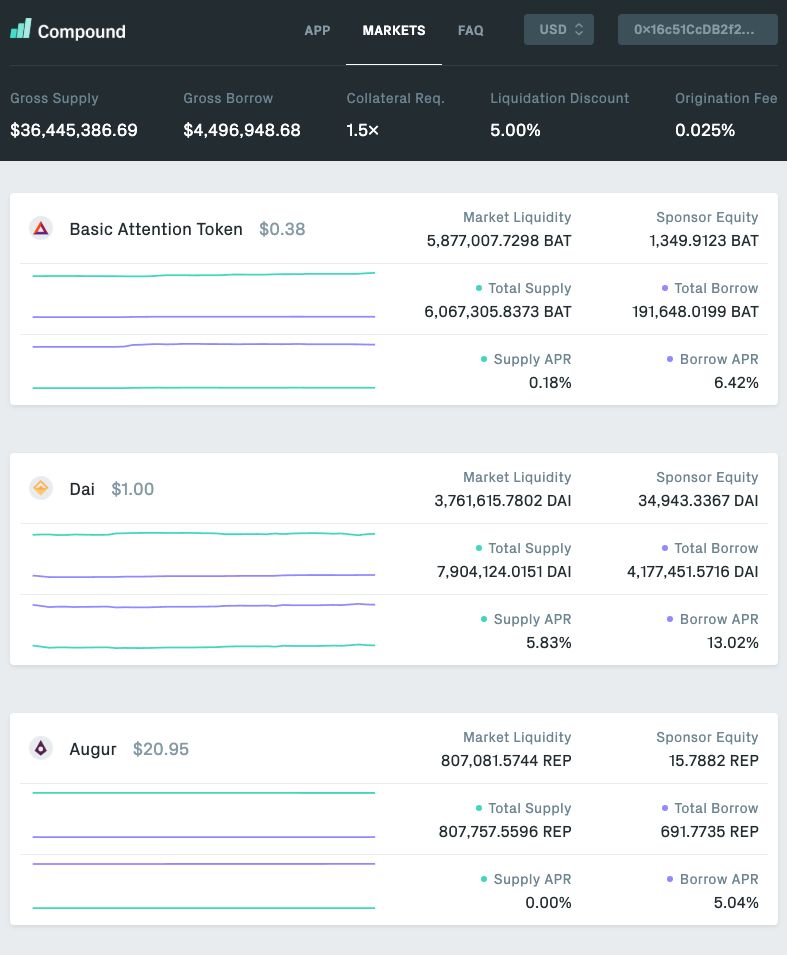Image resolution: width=787 pixels, height=955 pixels.
Task: Click the Dai price $1.00
Action: point(133,489)
